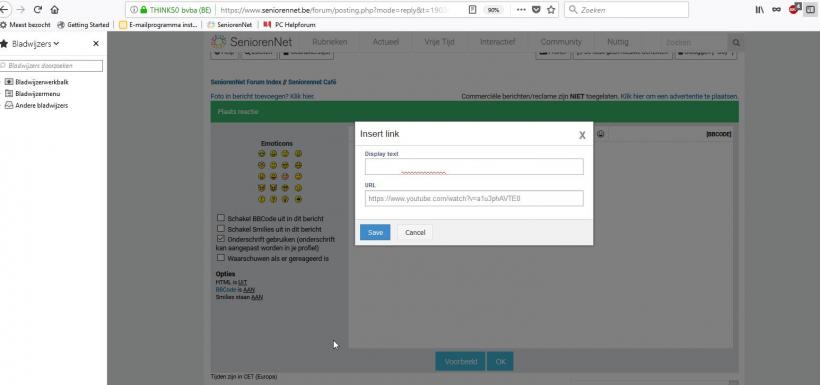
Task: Close the Insert link dialog with X
Action: click(582, 135)
